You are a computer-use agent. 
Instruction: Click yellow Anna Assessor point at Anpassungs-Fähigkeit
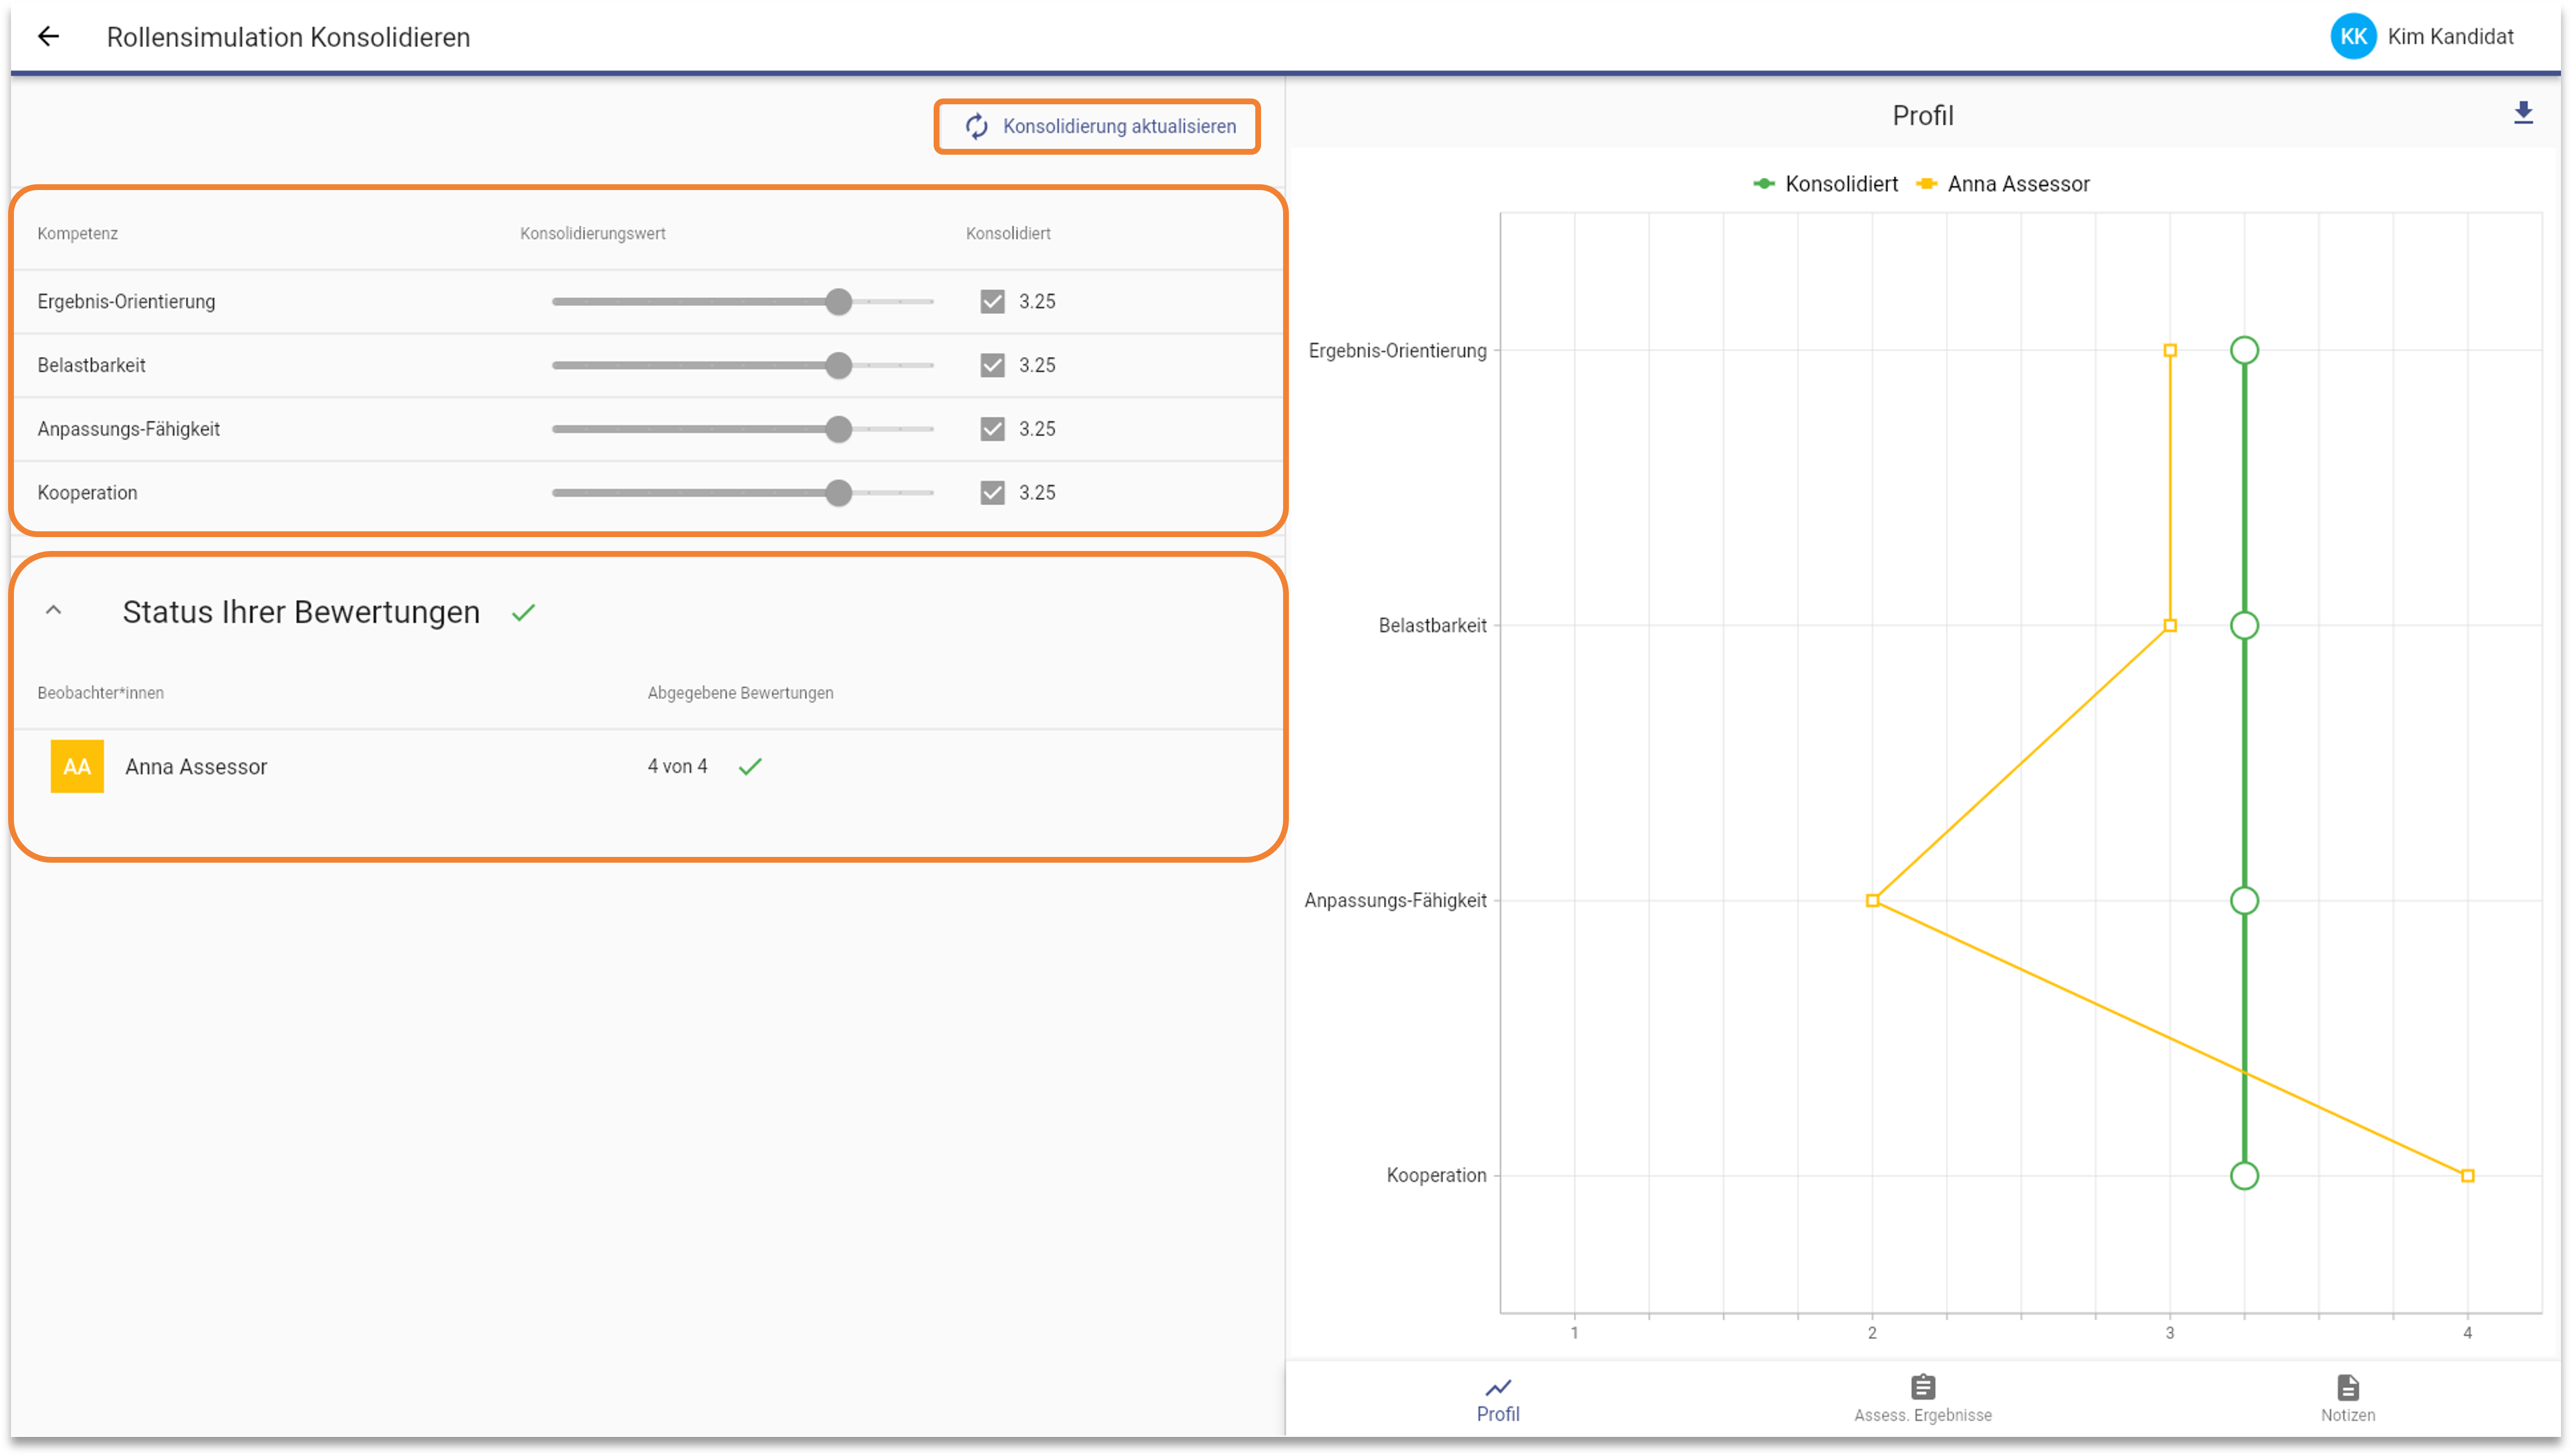pos(1872,901)
